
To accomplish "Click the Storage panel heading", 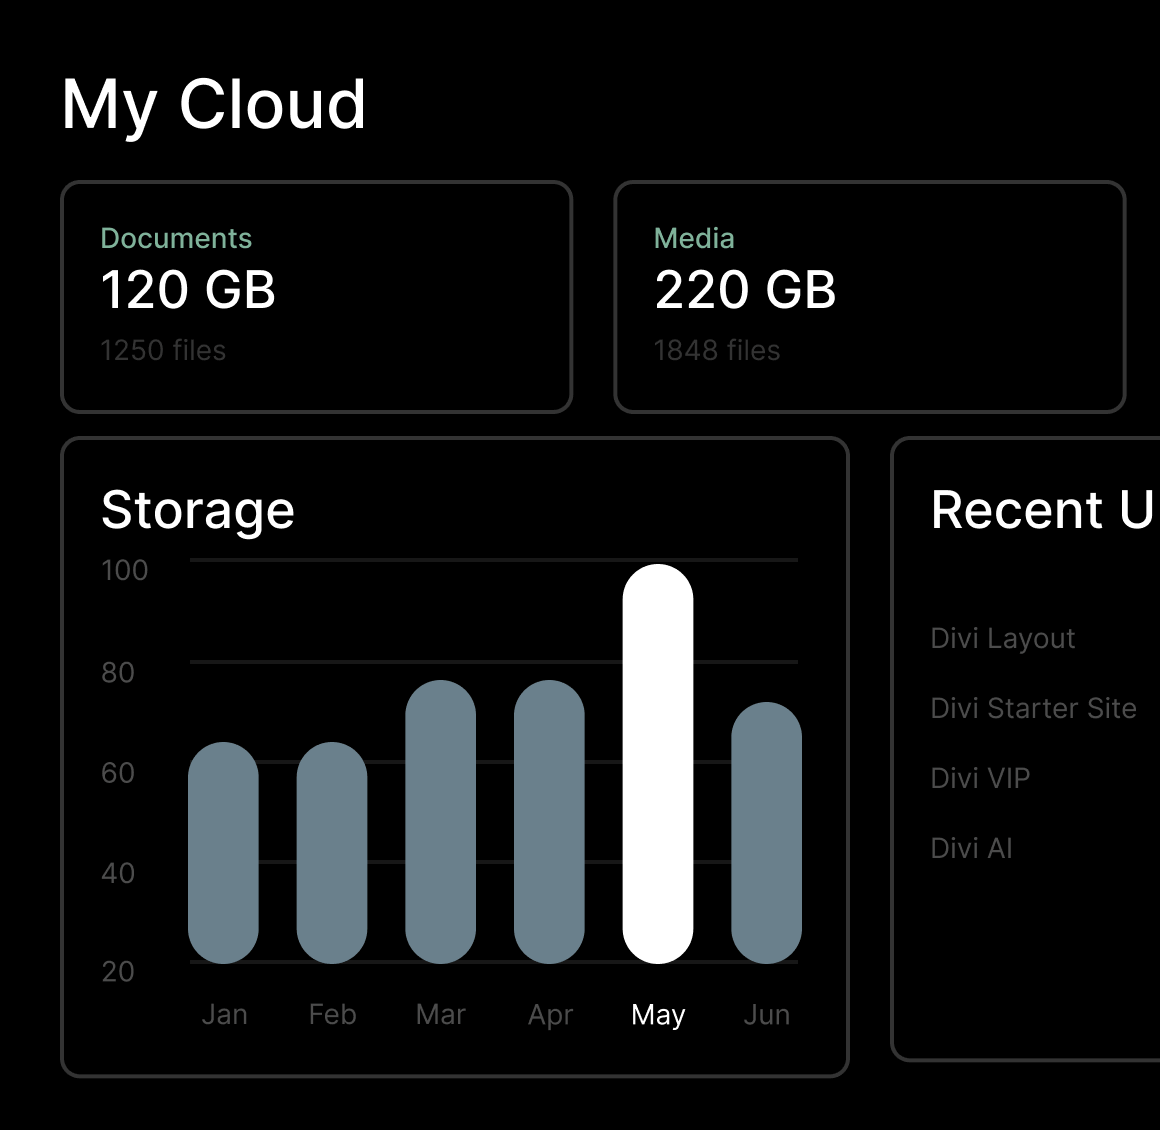I will (x=198, y=510).
